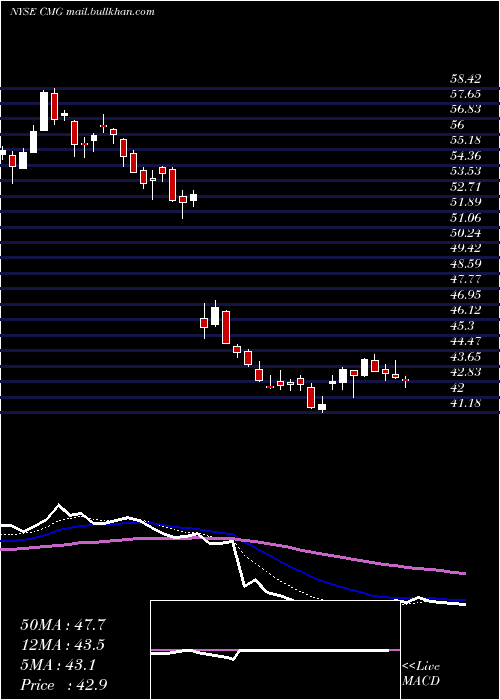Click inside the MACD indicator panel
Screen dimensions: 500x700
(x=275, y=650)
